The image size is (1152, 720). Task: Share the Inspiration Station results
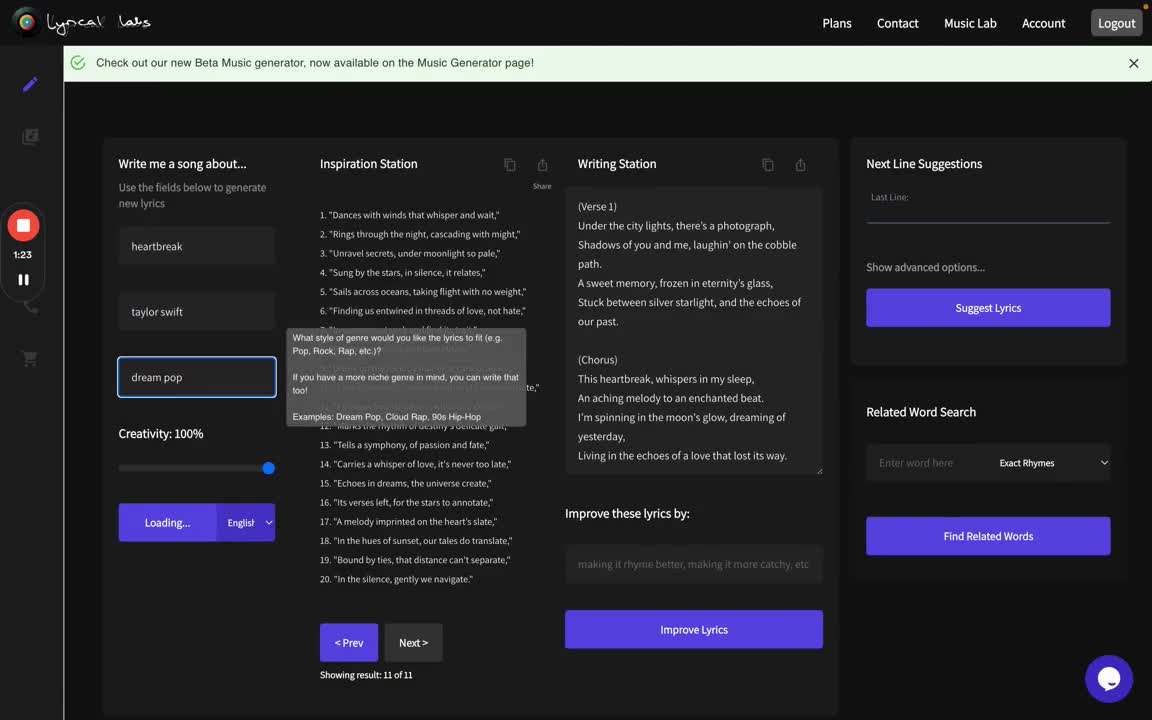pyautogui.click(x=542, y=165)
